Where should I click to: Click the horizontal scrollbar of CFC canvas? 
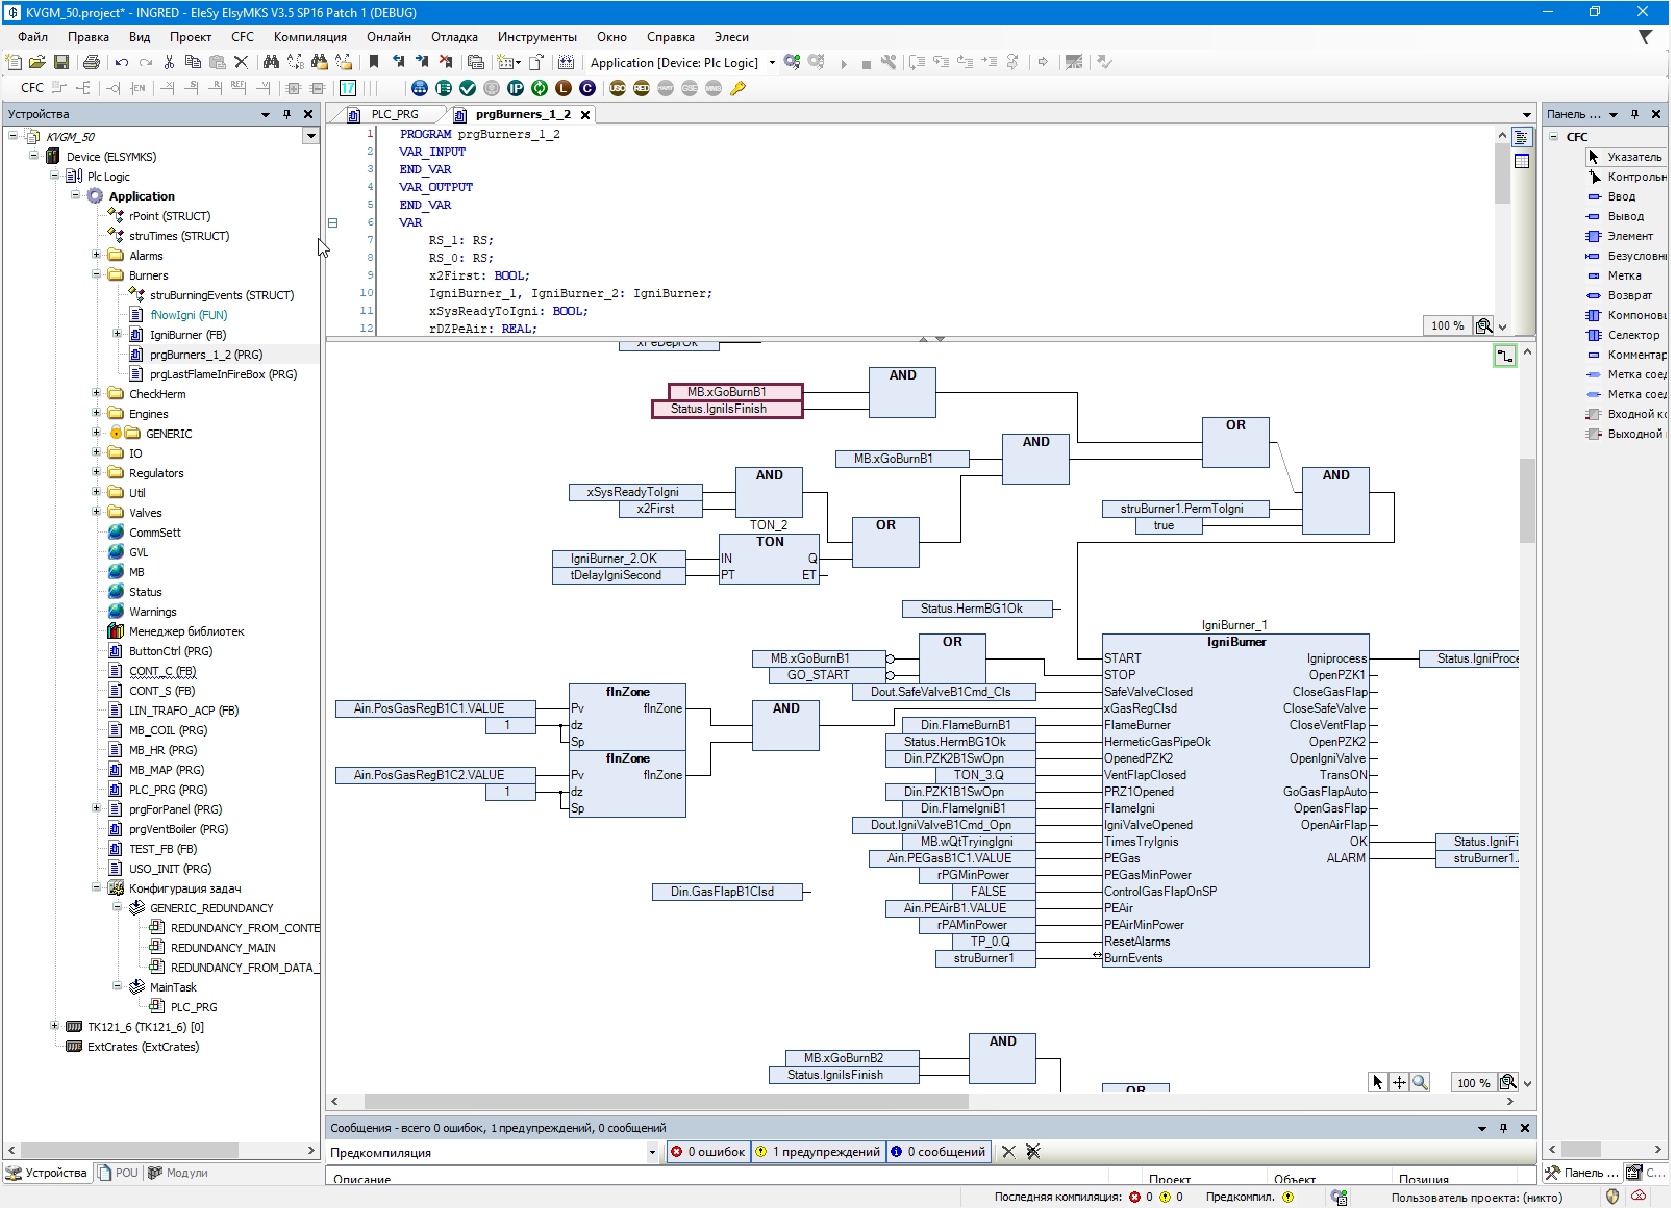pos(666,1101)
